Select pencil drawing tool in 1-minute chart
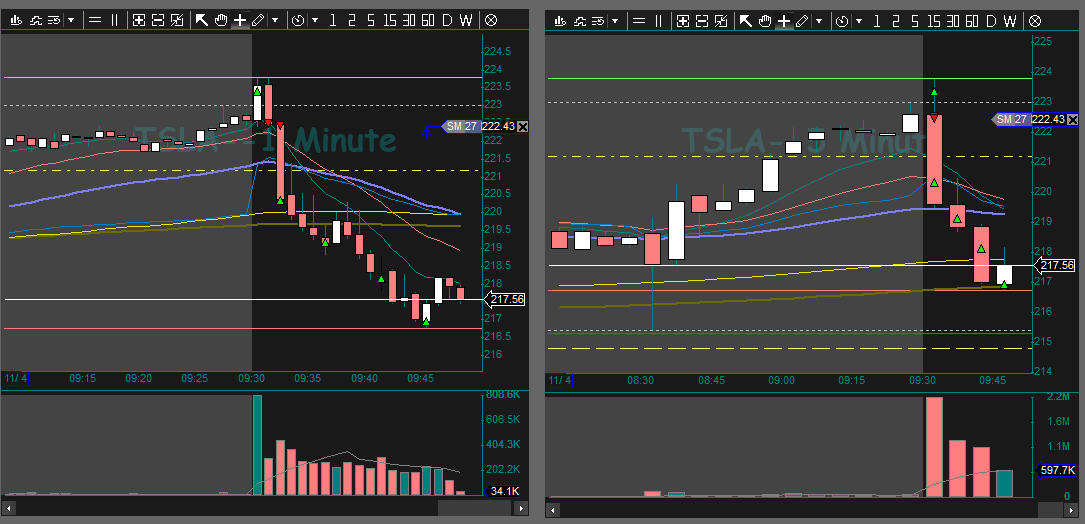This screenshot has width=1085, height=524. coord(258,20)
